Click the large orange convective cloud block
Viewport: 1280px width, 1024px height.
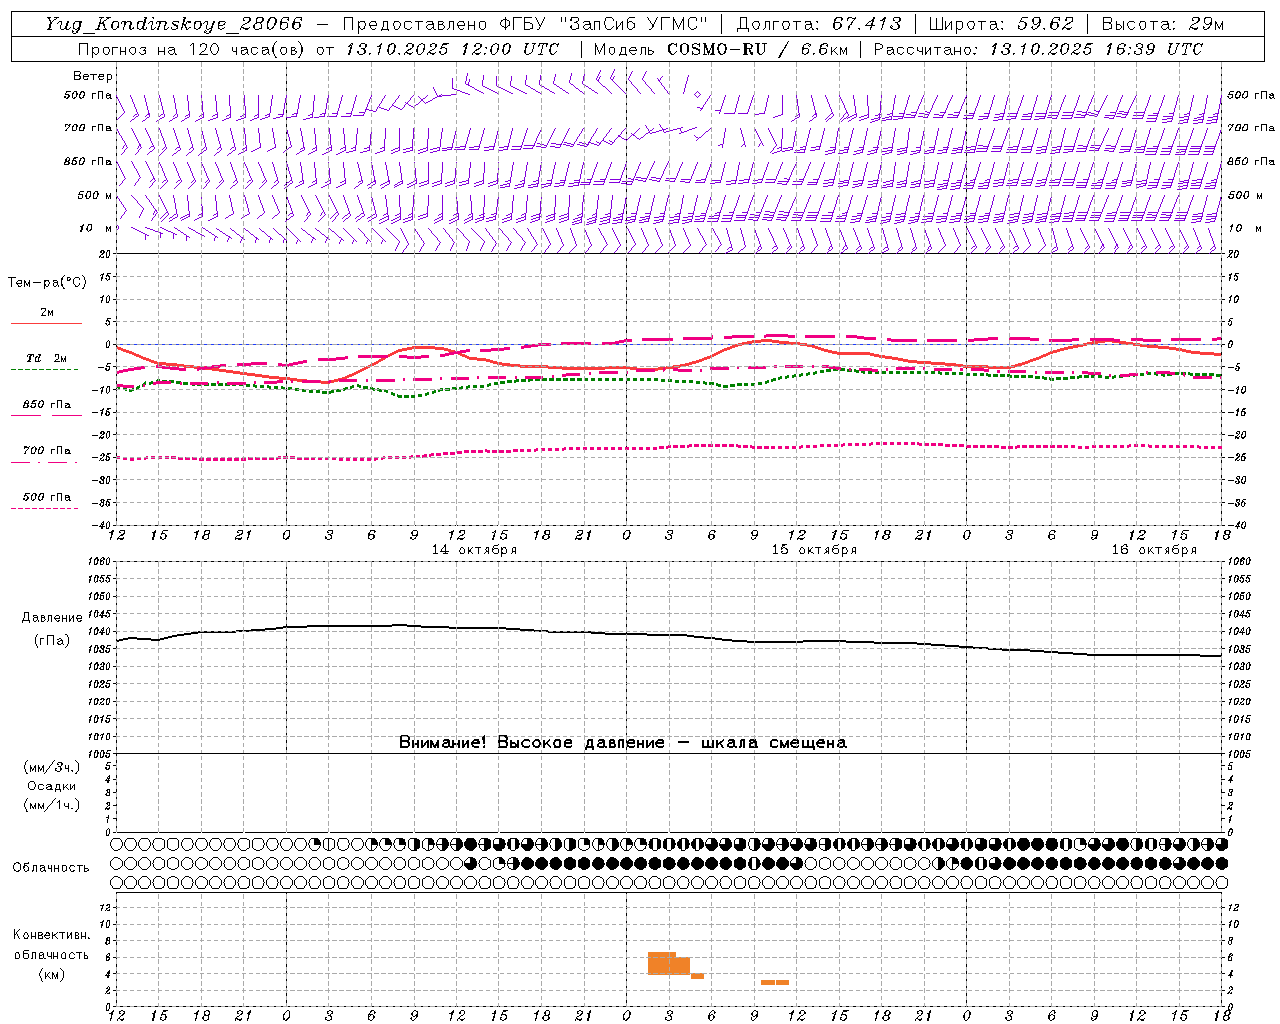(x=668, y=963)
